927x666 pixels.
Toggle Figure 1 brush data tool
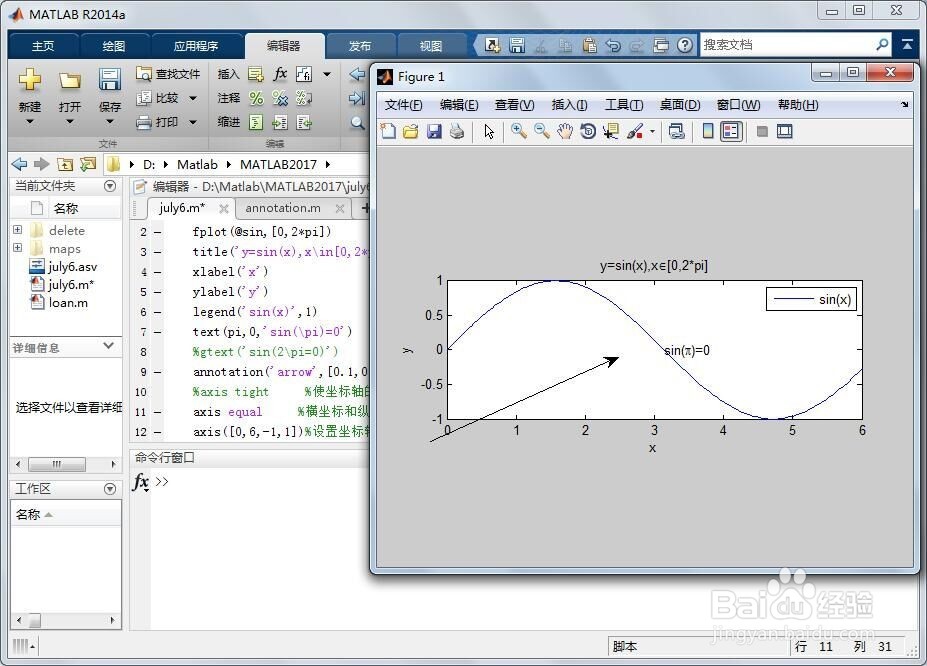click(635, 131)
